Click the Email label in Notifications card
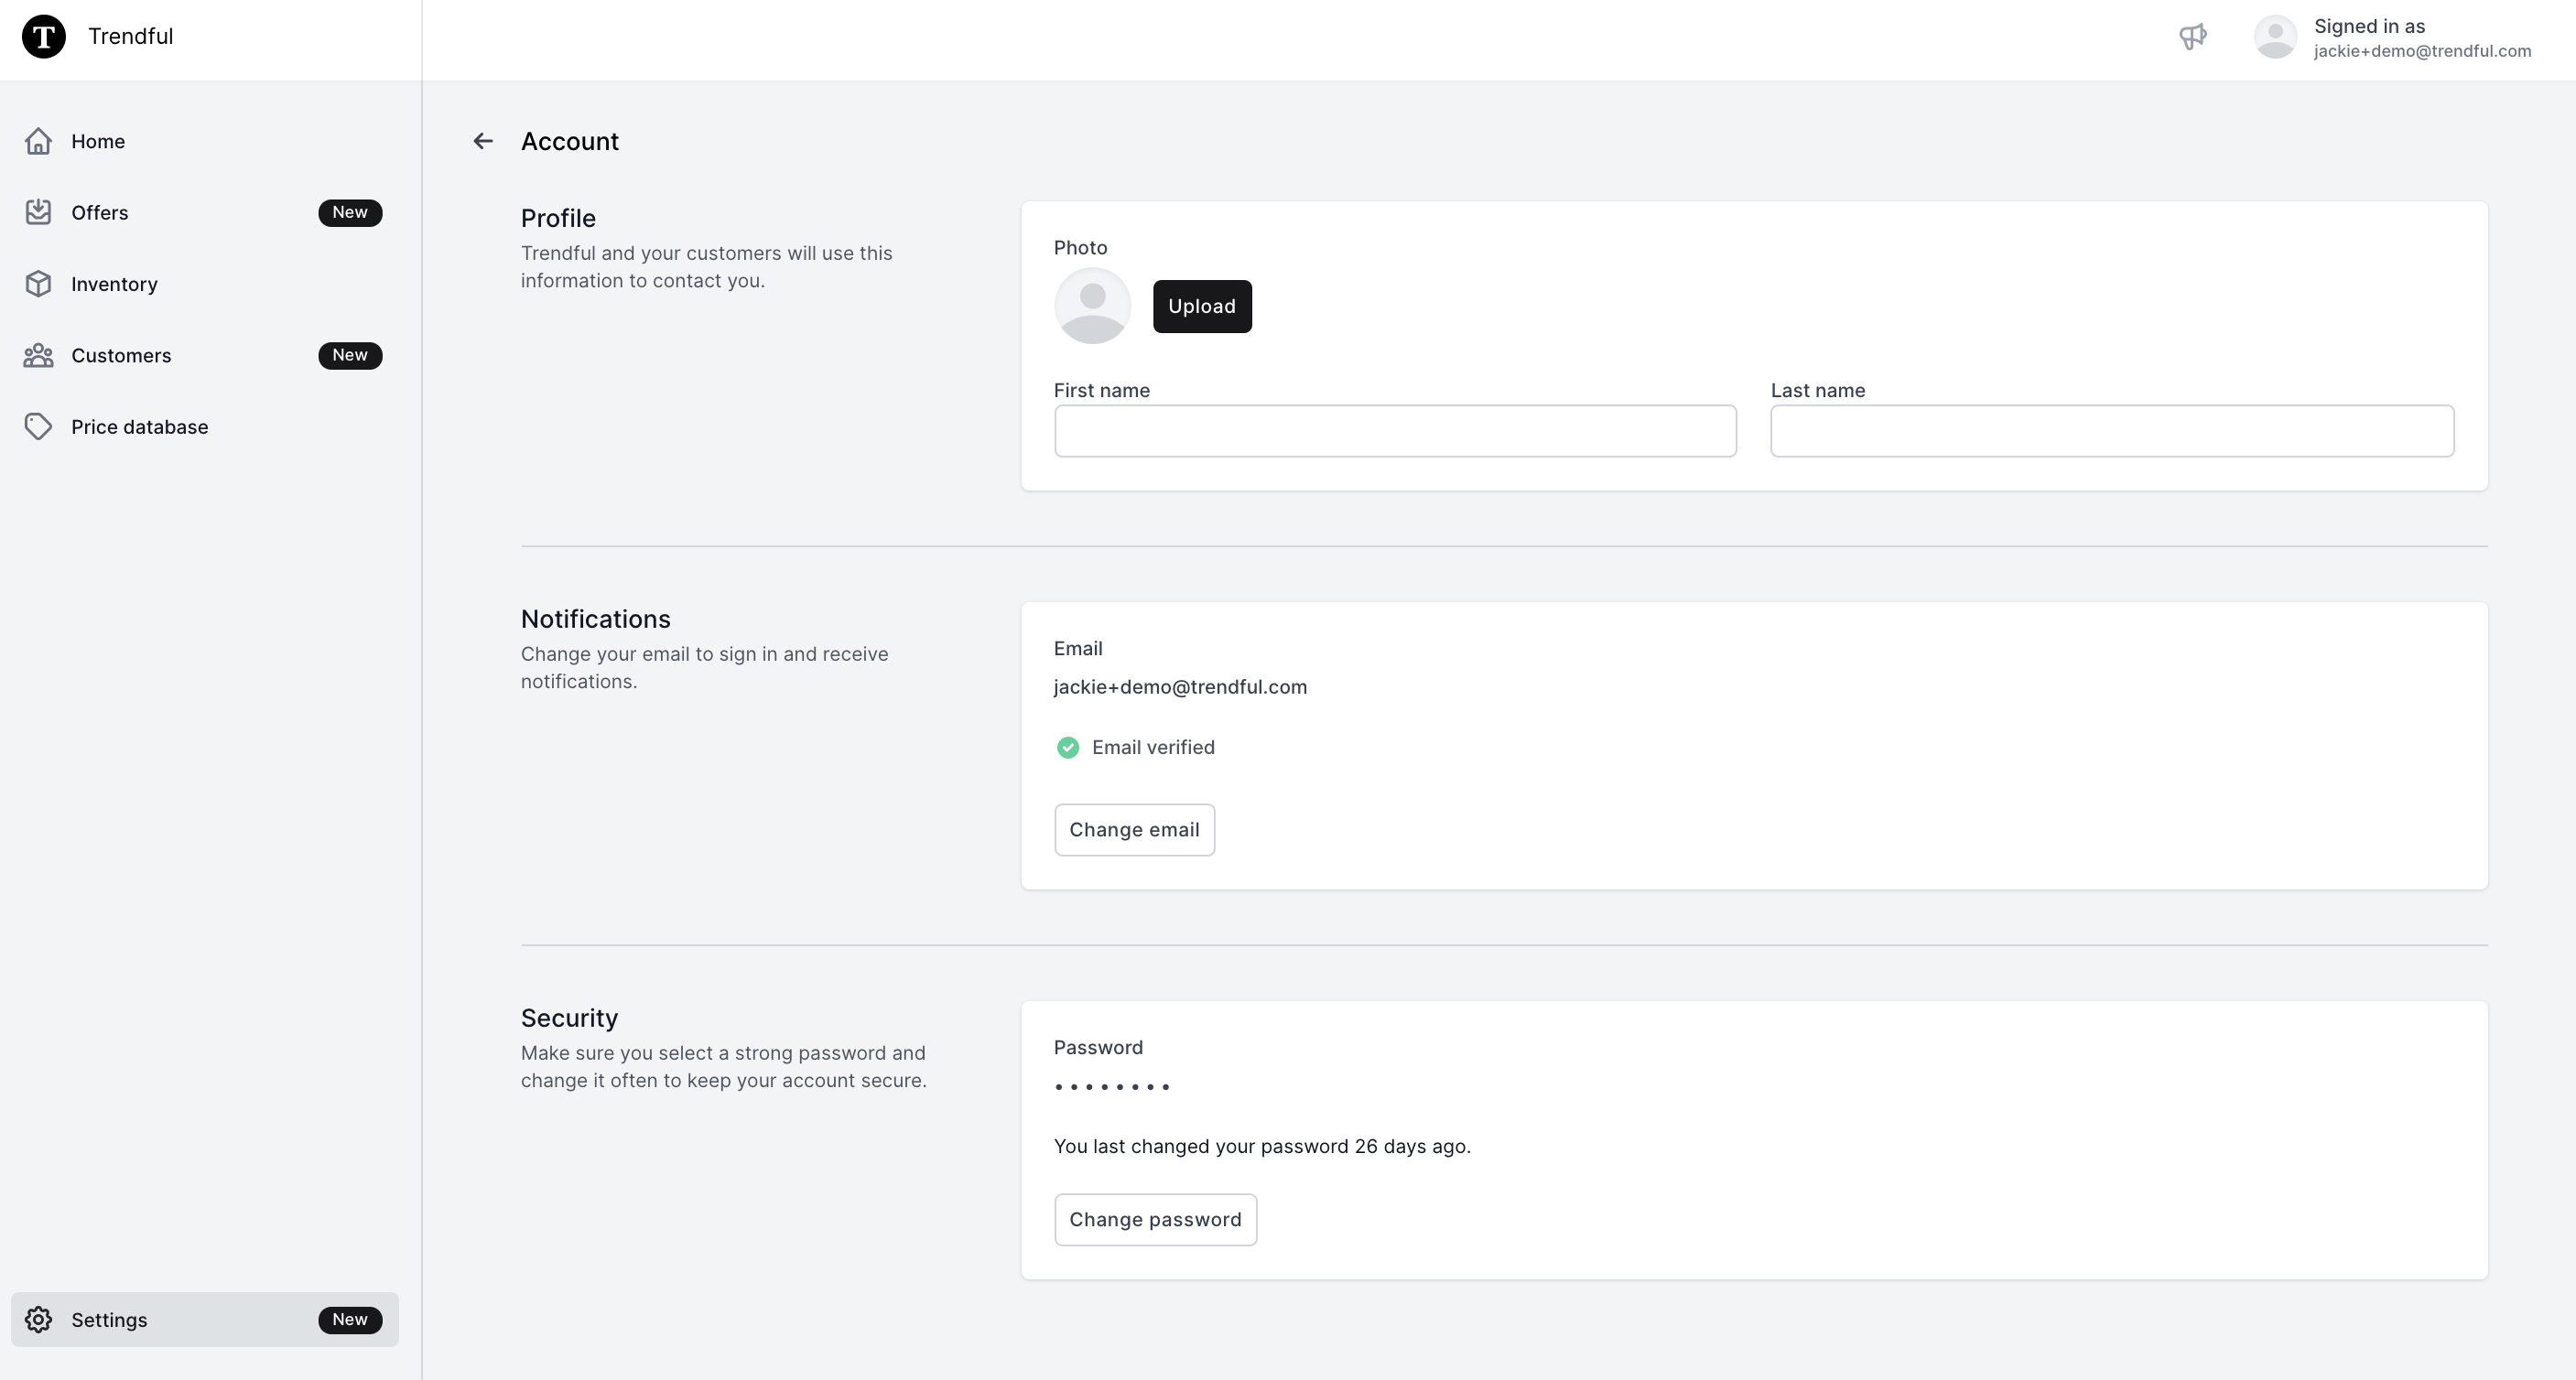Viewport: 2576px width, 1380px height. pyautogui.click(x=1078, y=648)
